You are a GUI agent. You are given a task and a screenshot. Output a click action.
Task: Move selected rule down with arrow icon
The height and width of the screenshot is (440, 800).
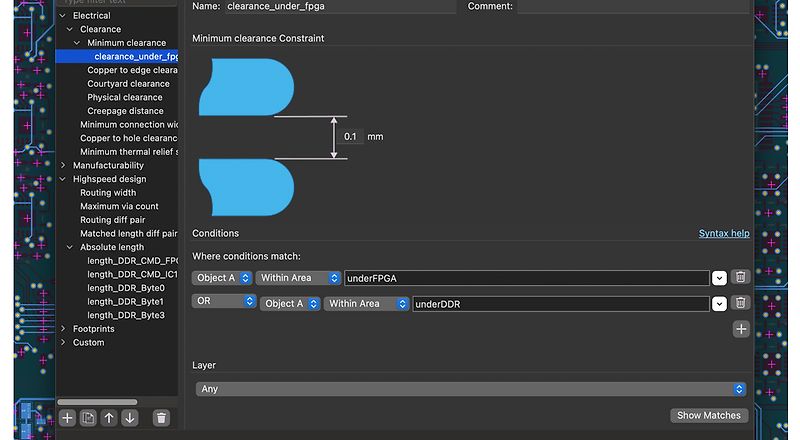coord(130,418)
